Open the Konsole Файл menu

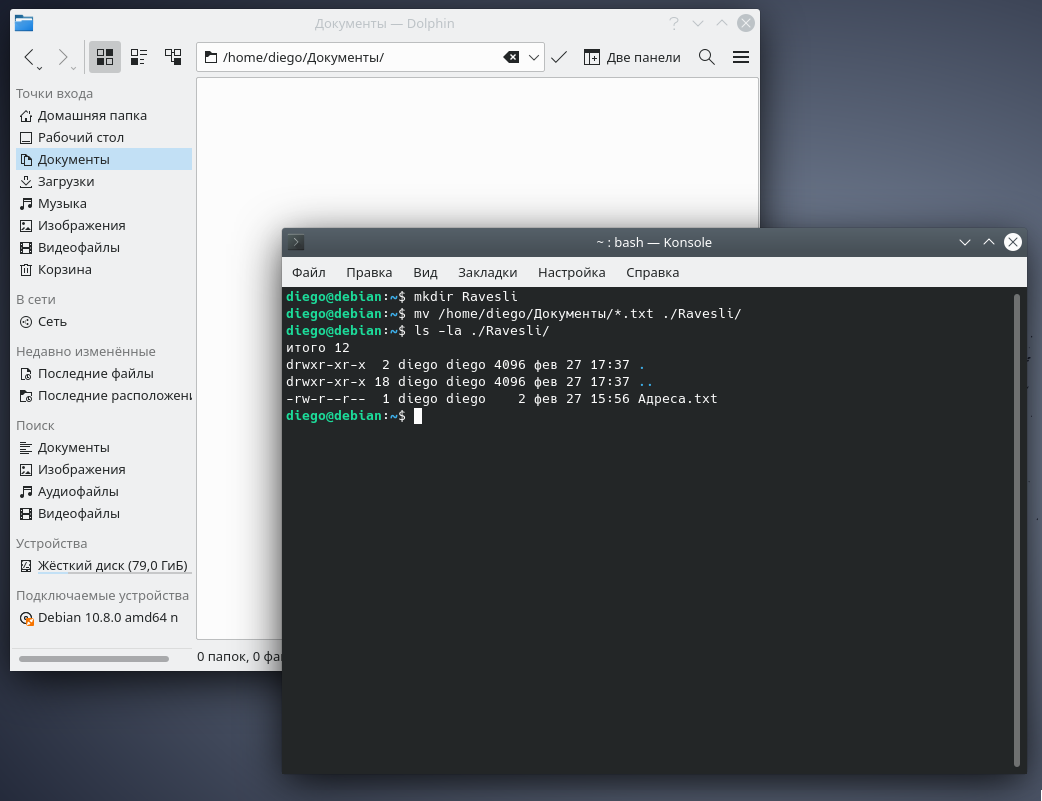[308, 272]
